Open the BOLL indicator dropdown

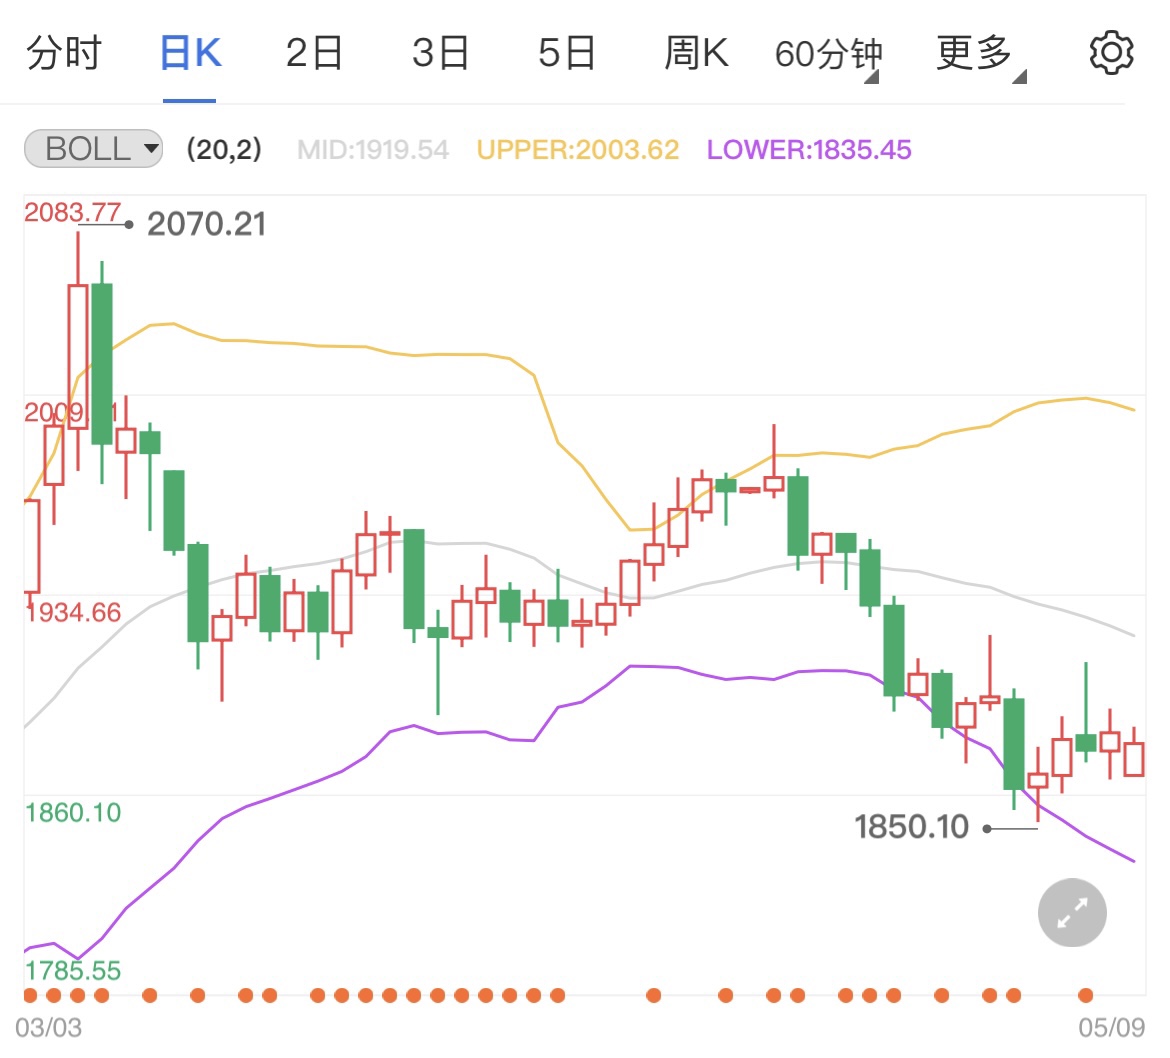pyautogui.click(x=93, y=148)
